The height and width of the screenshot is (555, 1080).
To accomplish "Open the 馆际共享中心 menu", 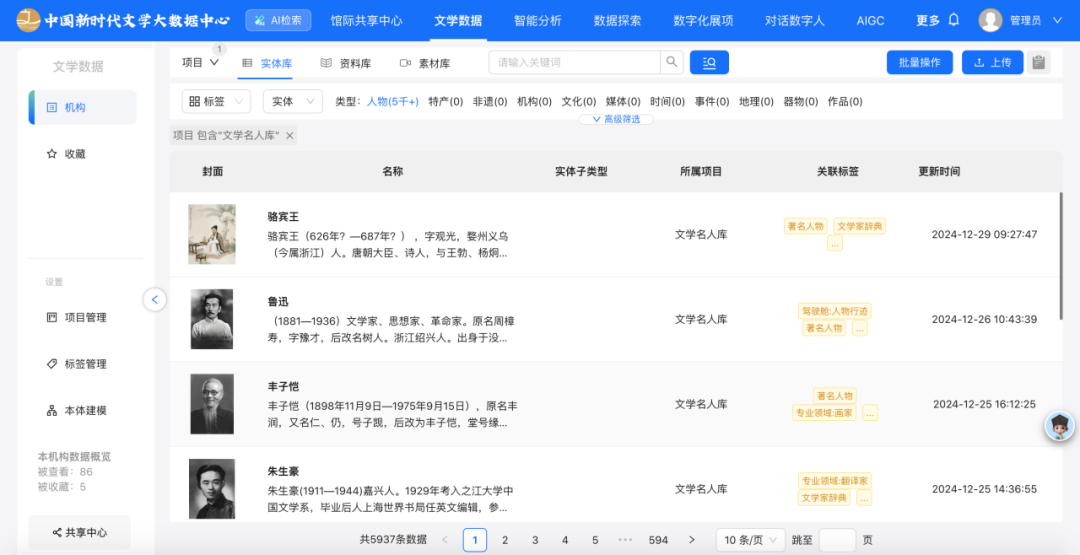I will tap(366, 21).
